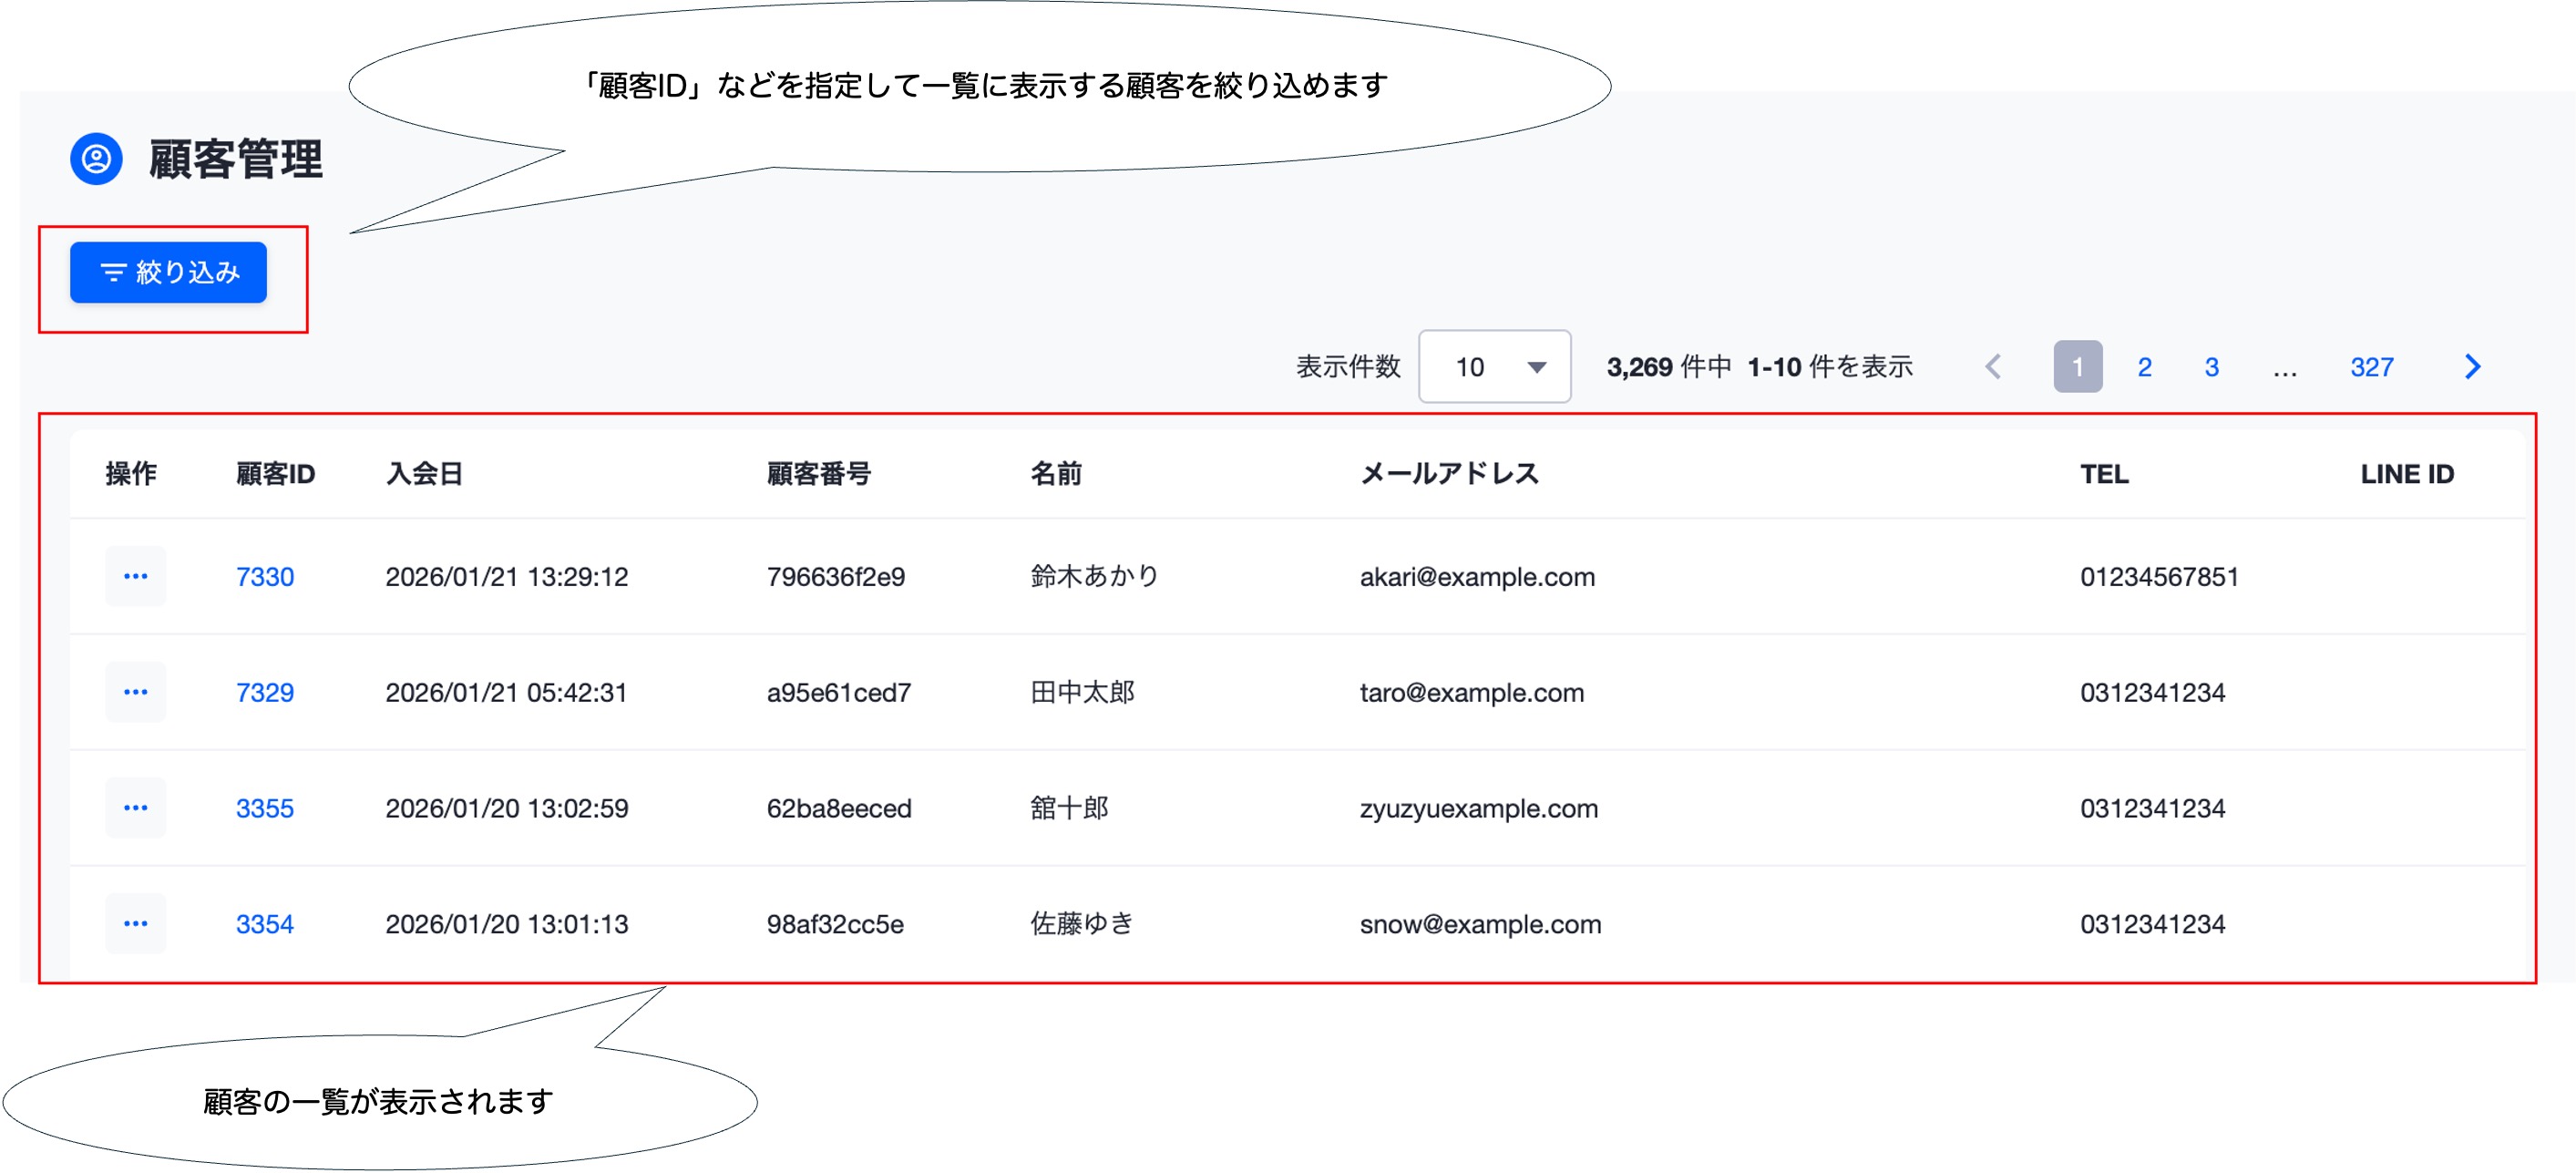
Task: Click the メールアドレス column header
Action: [x=1449, y=474]
